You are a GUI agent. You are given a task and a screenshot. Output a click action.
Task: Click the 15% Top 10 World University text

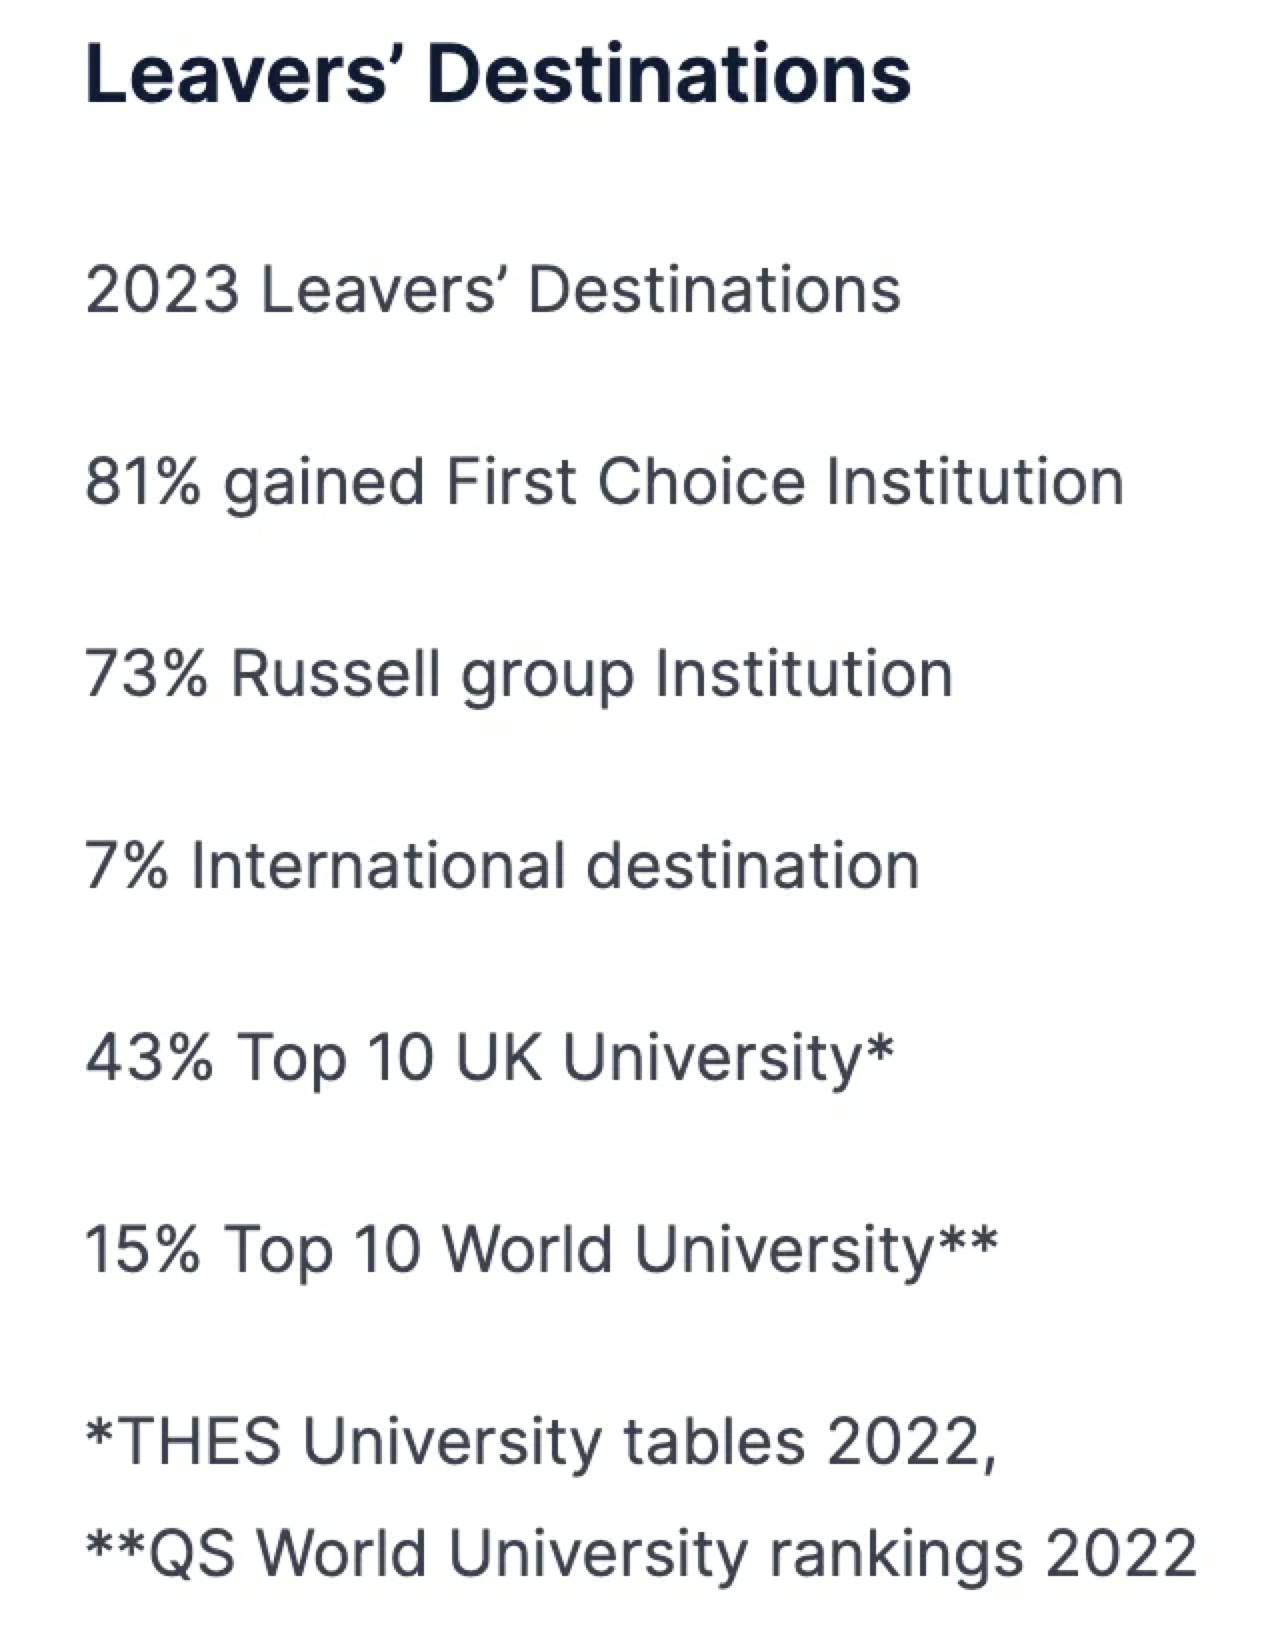pos(541,1251)
